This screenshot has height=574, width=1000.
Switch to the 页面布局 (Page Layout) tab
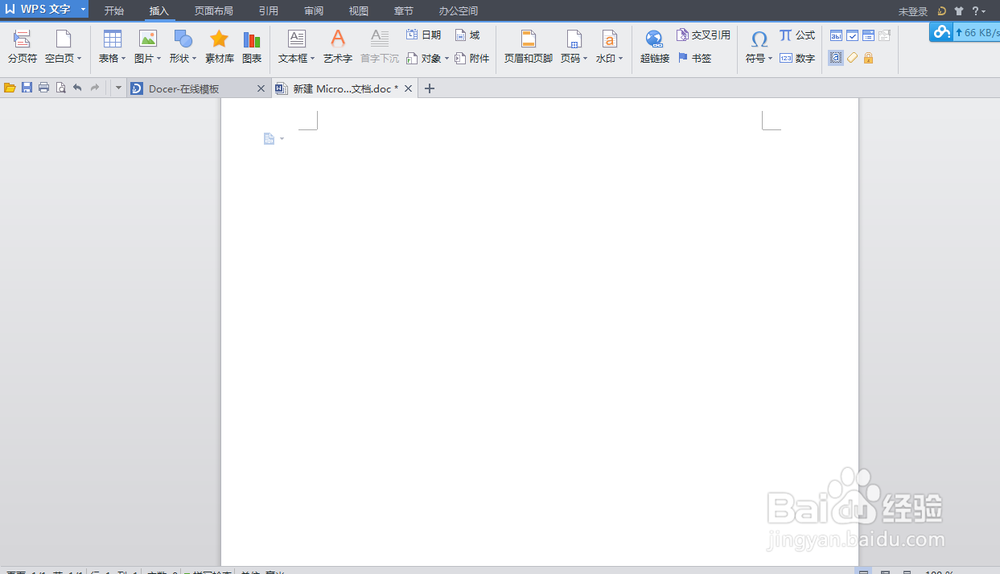pos(214,11)
